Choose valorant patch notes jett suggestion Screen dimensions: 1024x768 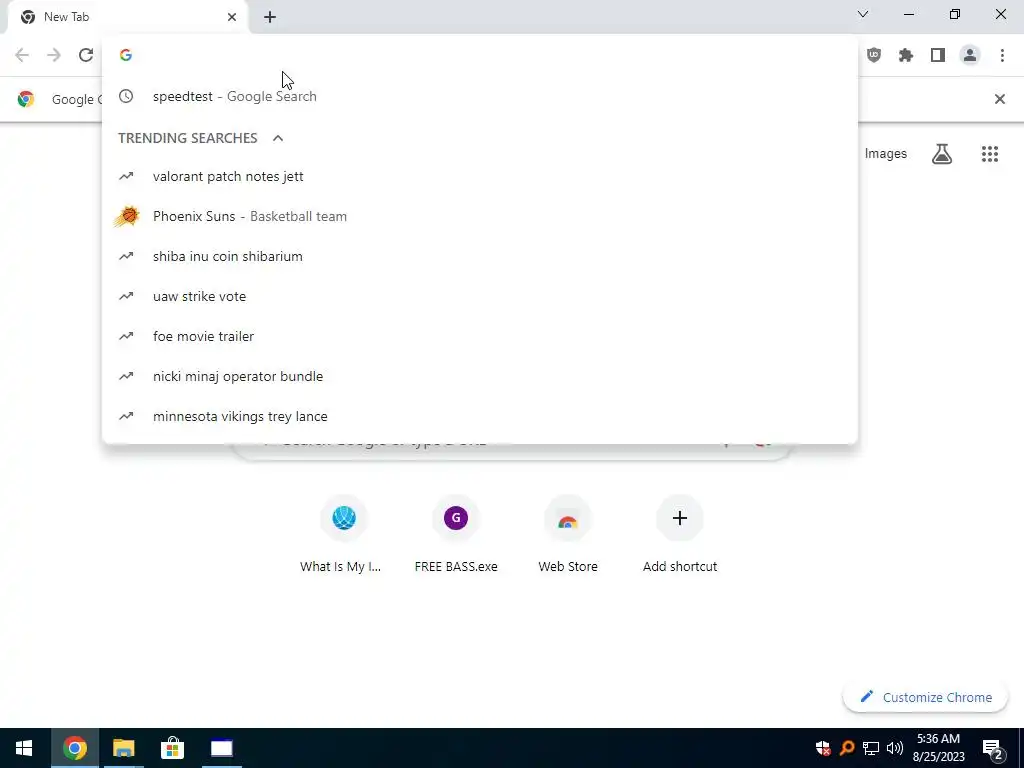(479, 176)
